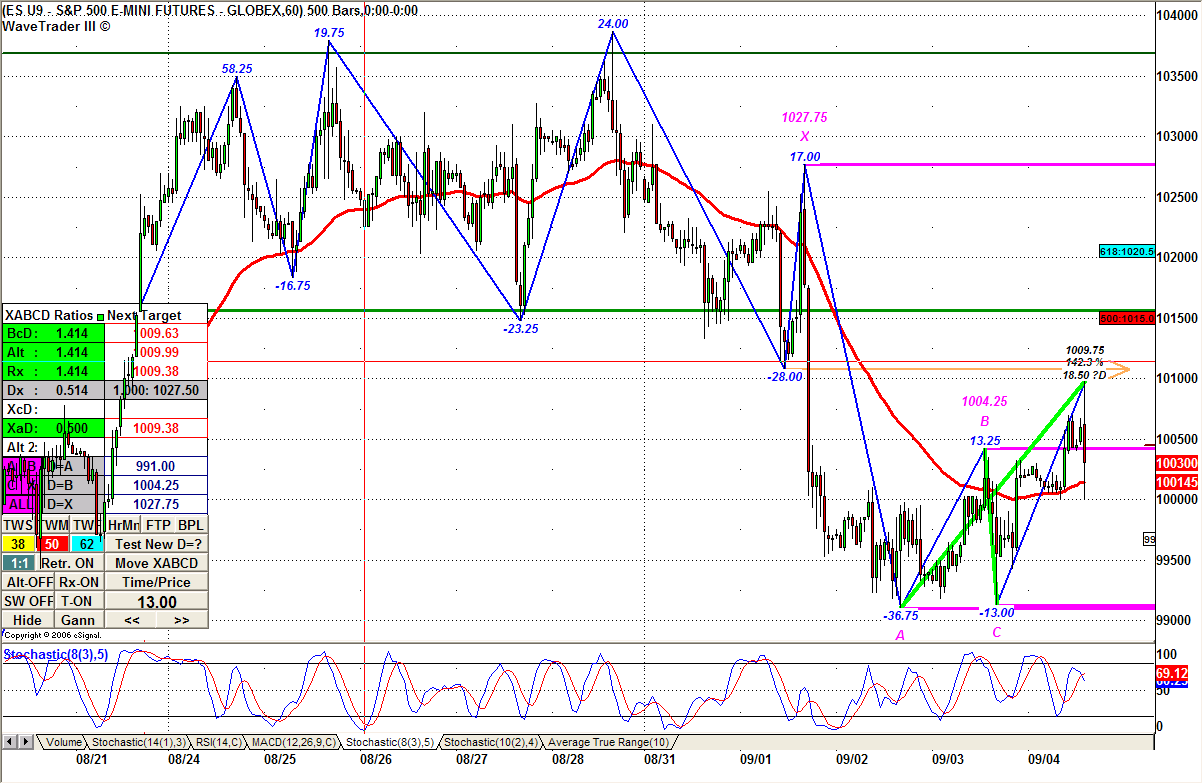Click the >> step-forward arrow button
This screenshot has width=1203, height=784.
(182, 620)
